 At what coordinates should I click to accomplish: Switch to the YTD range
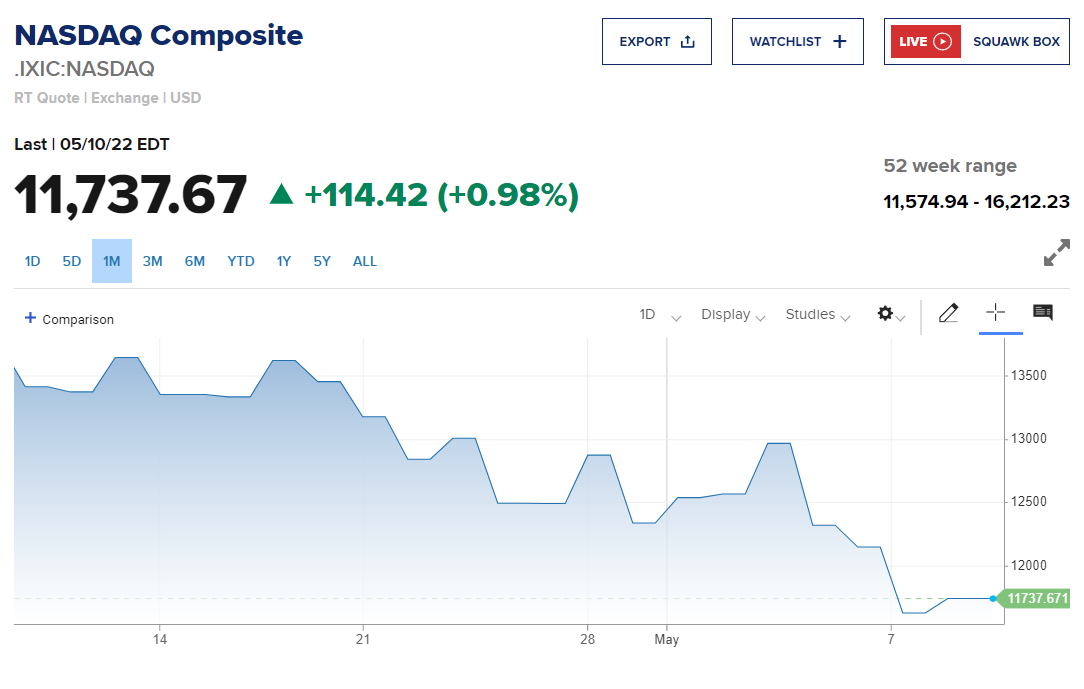coord(240,261)
